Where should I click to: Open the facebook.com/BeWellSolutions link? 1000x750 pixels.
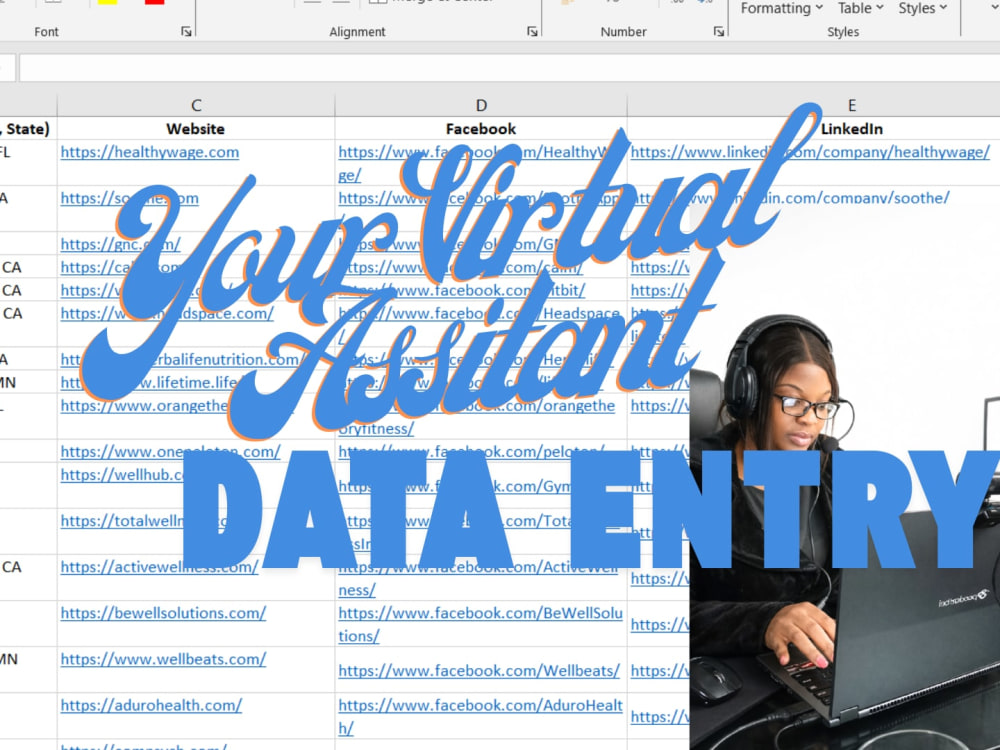click(x=480, y=624)
